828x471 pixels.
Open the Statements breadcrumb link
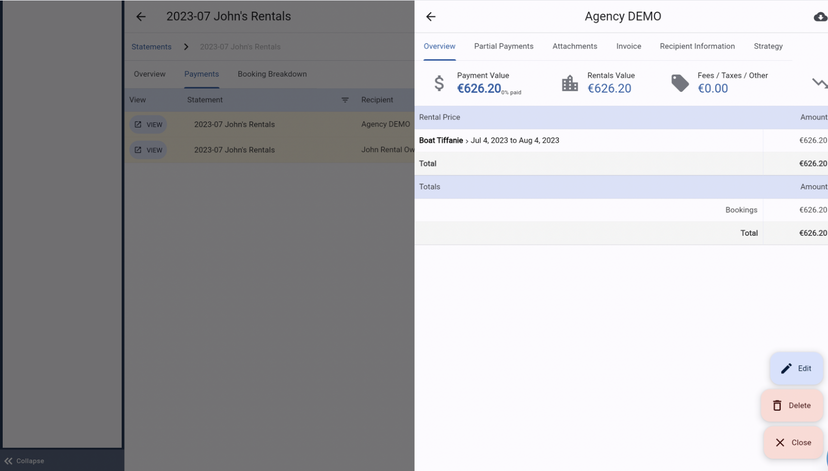tap(151, 47)
